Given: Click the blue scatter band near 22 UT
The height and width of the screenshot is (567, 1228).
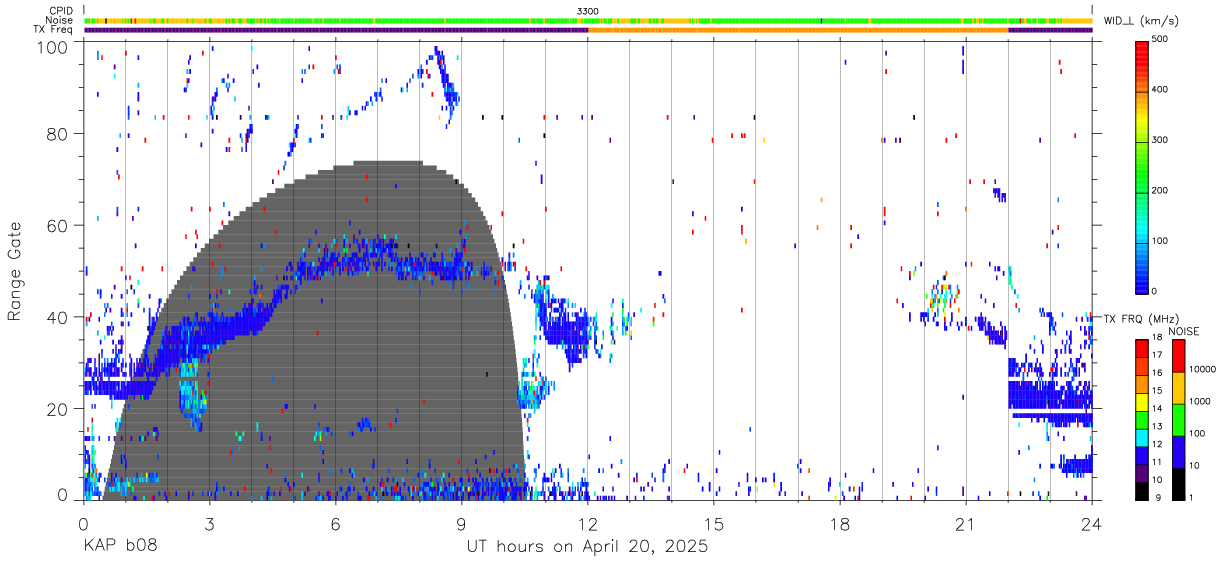Looking at the screenshot, I should (1050, 395).
